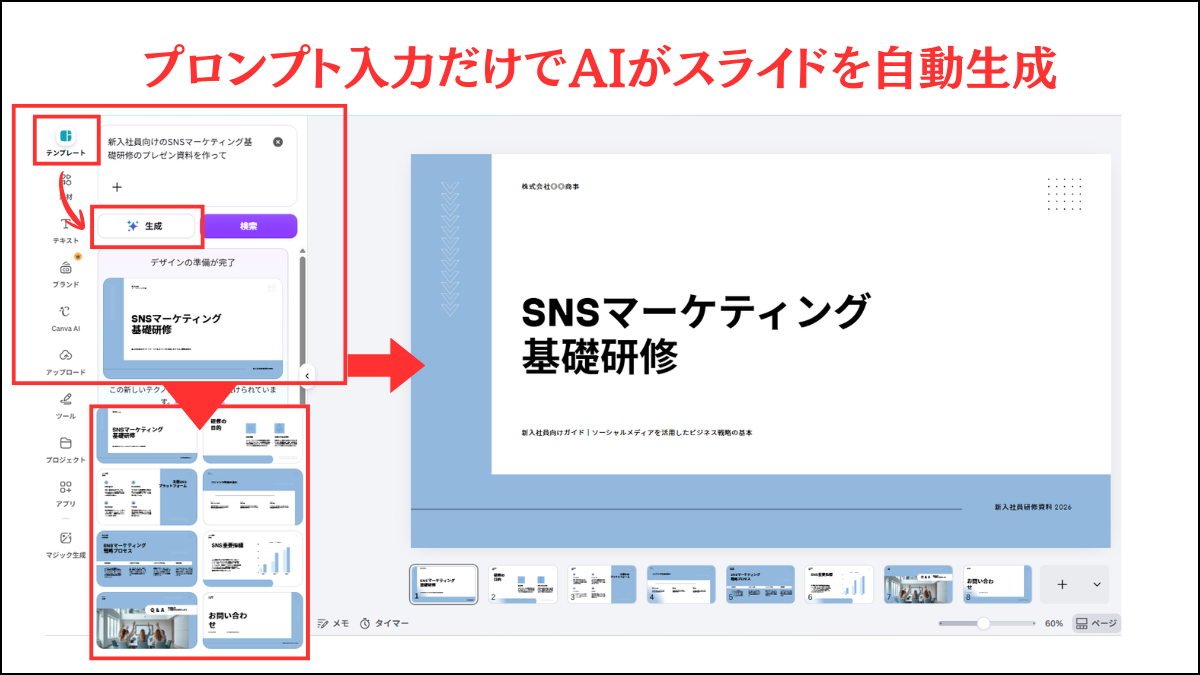The height and width of the screenshot is (675, 1200).
Task: Select the Q&A photo grid thumbnail
Action: pyautogui.click(x=147, y=620)
